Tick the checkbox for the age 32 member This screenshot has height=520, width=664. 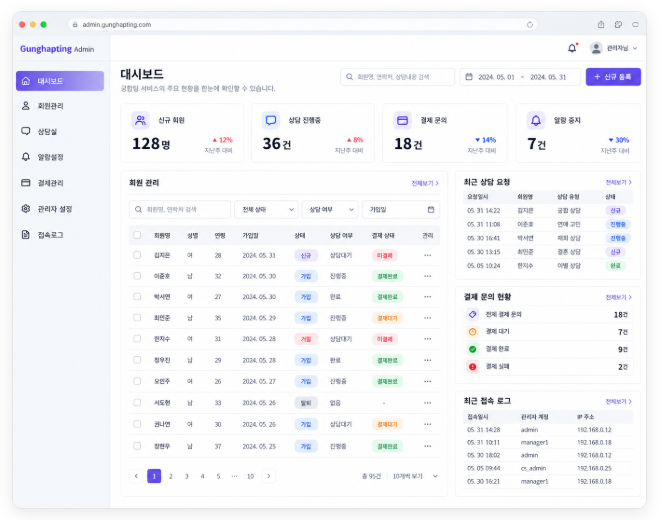click(x=137, y=276)
